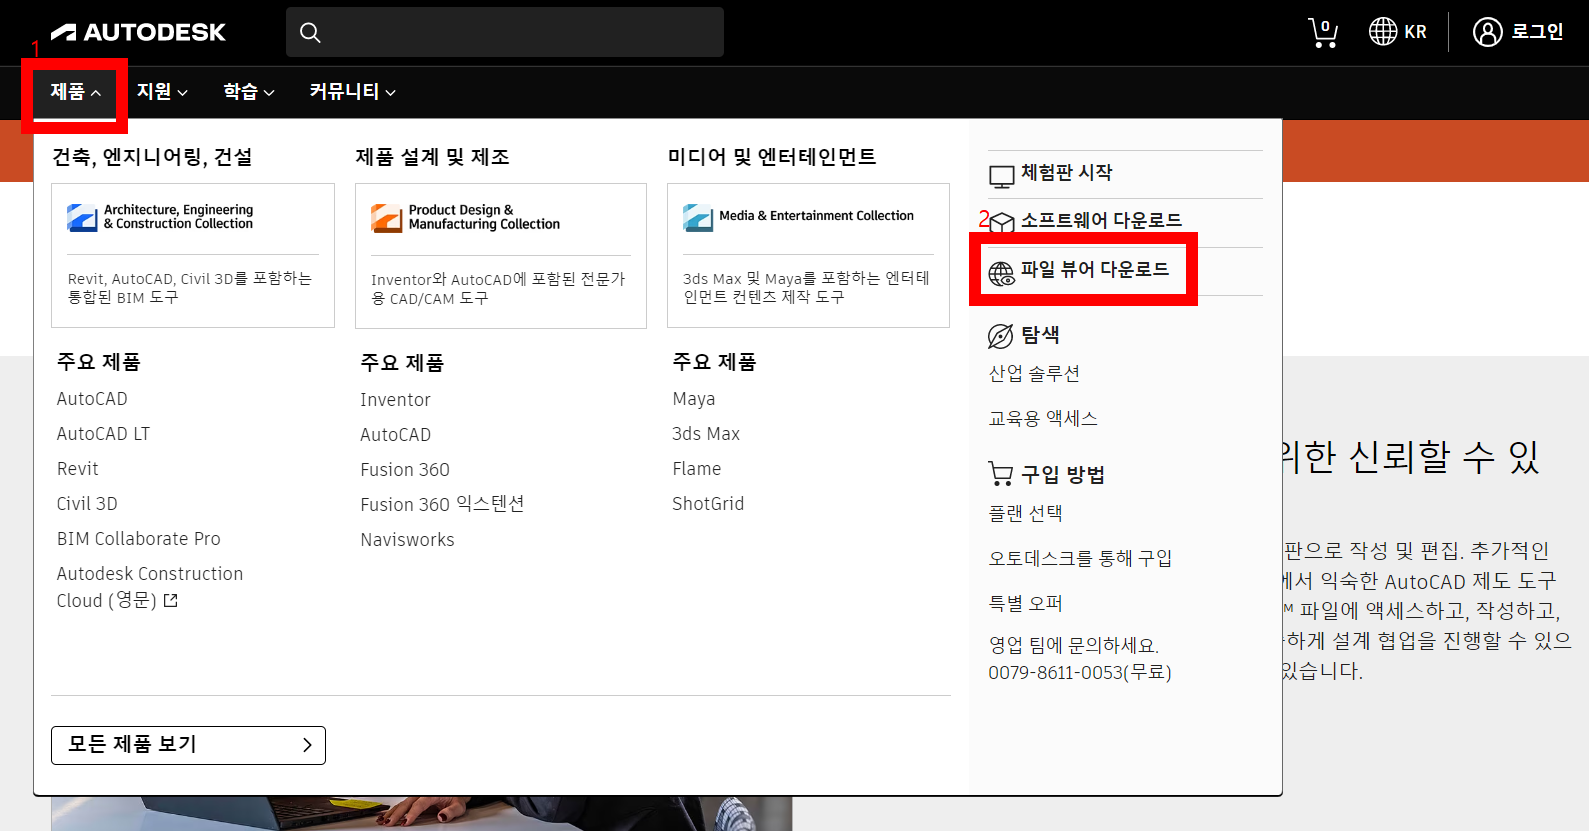Expand the 학습 menu
Image resolution: width=1589 pixels, height=831 pixels.
(x=248, y=91)
